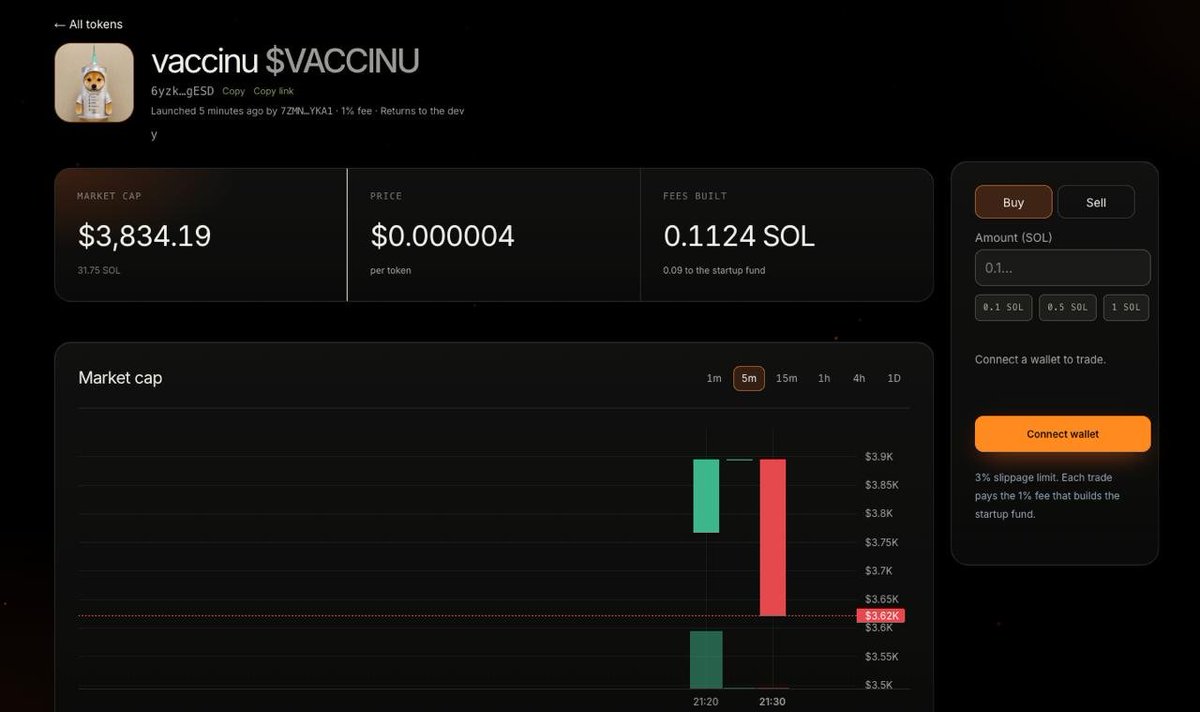Click the 'Connect a wallet to trade.' text
Image resolution: width=1200 pixels, height=712 pixels.
pyautogui.click(x=1040, y=359)
